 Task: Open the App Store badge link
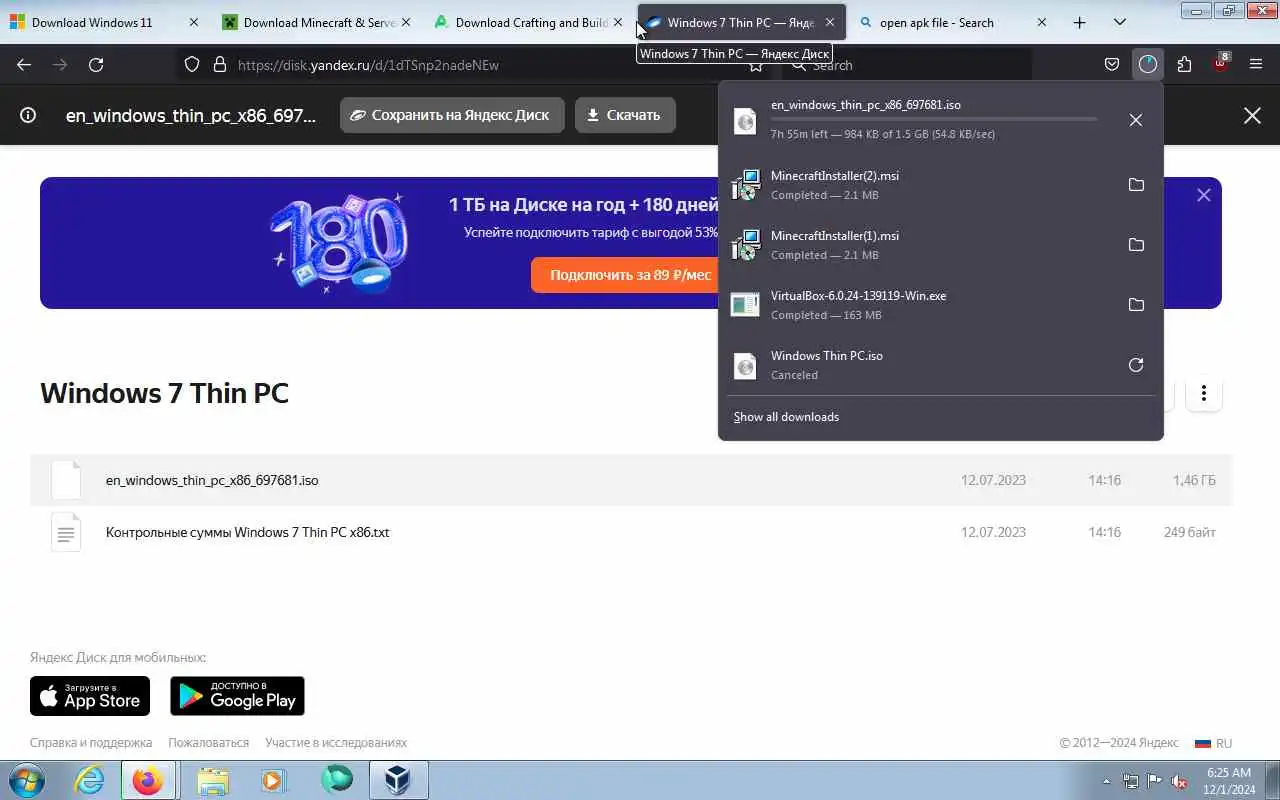point(90,696)
